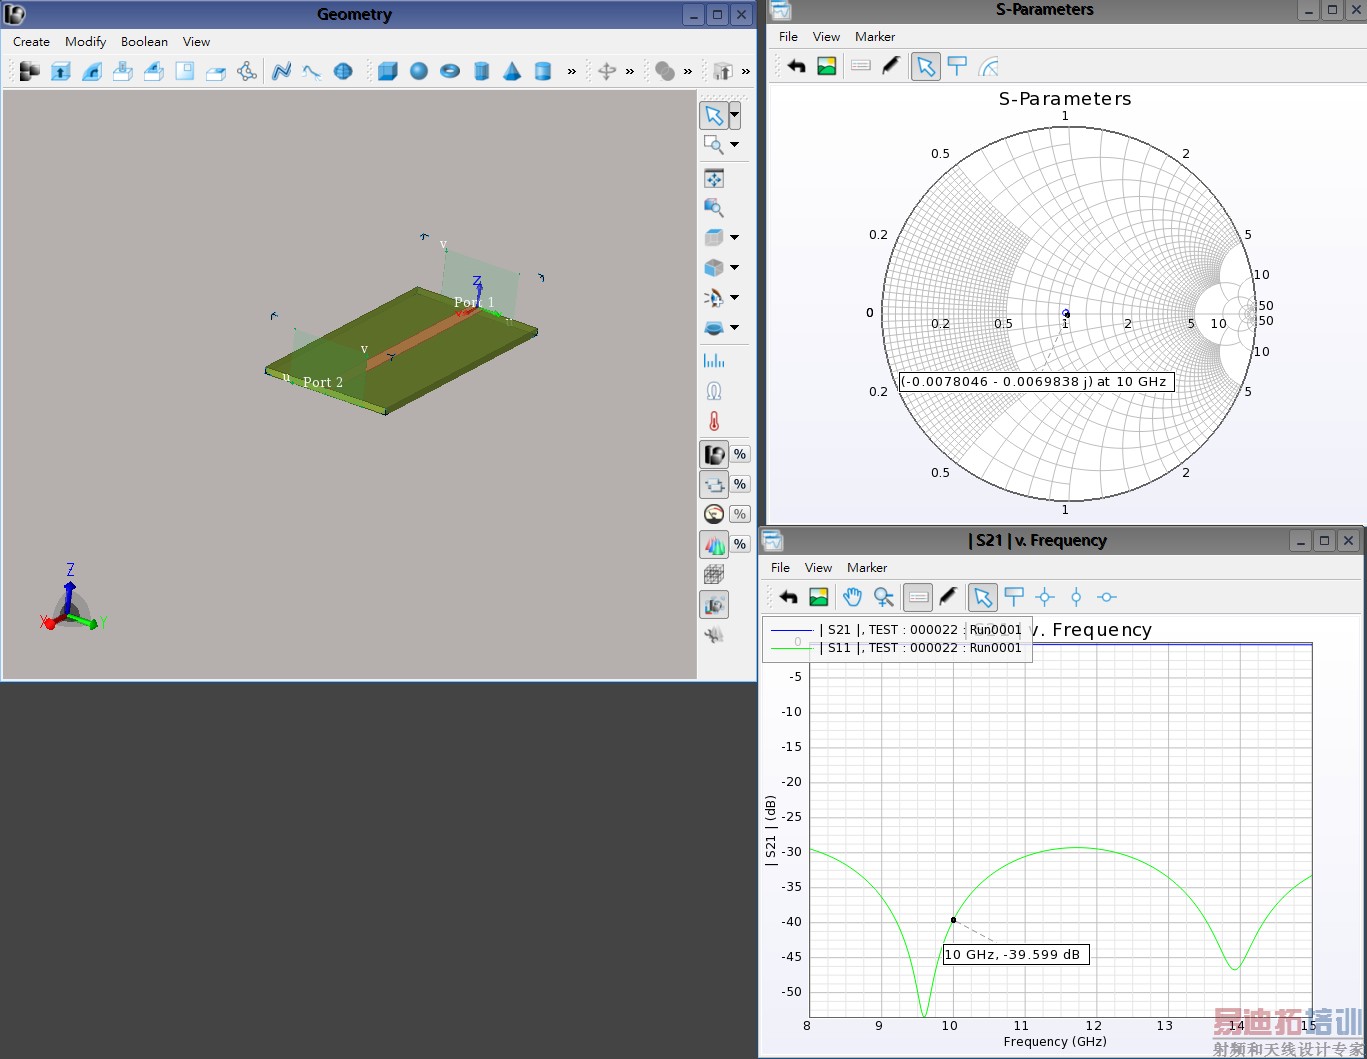Click the horizontal line marker in S21 toolbar
Screen dimensions: 1367x1059
click(x=1107, y=597)
